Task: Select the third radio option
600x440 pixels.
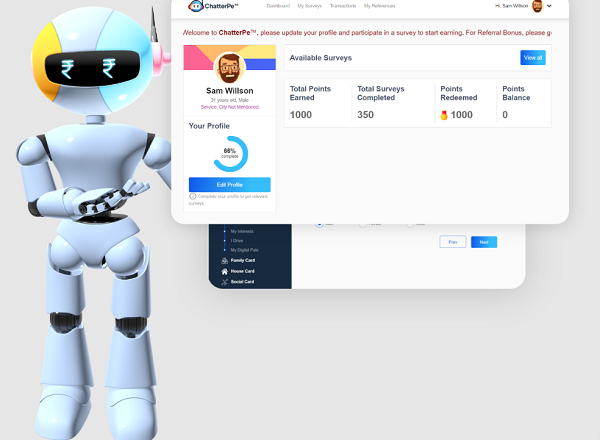Action: click(x=410, y=223)
